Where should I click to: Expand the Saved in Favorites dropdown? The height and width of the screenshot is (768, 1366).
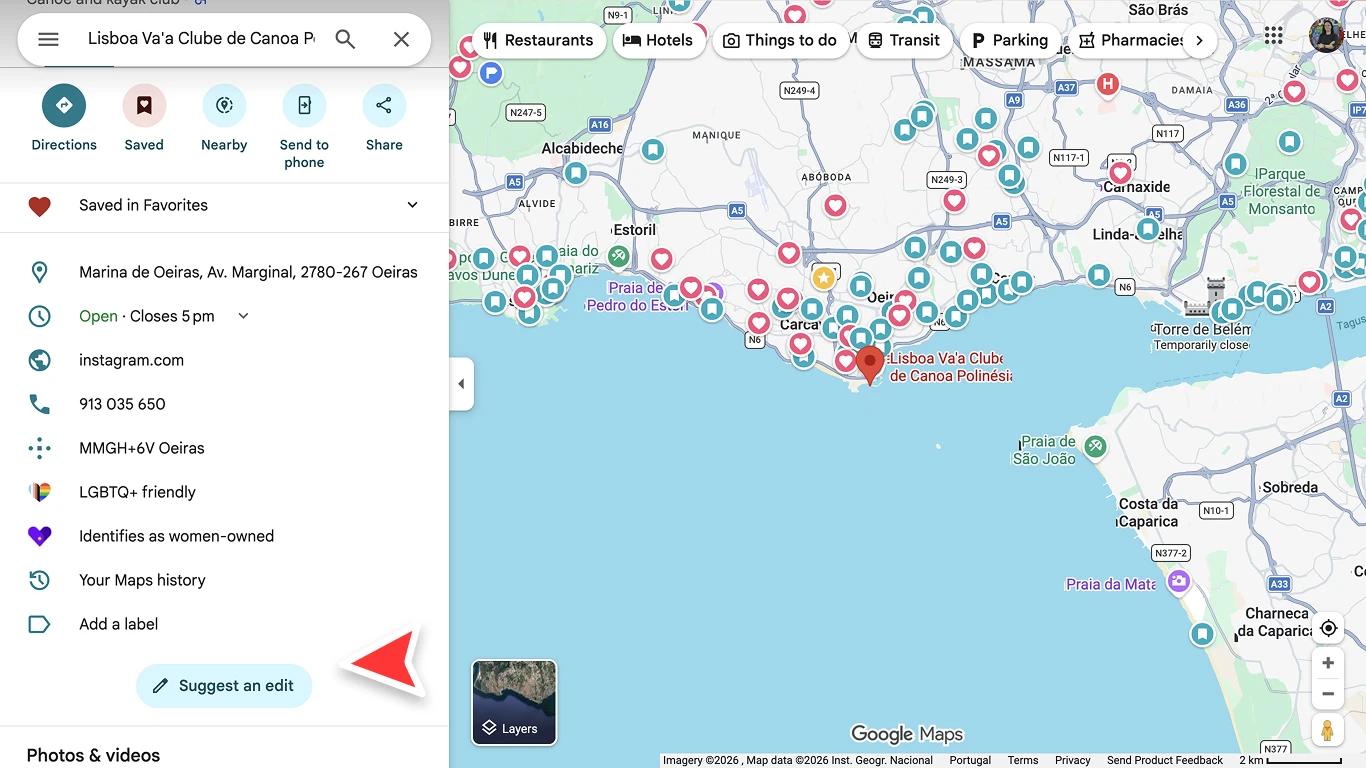click(412, 205)
